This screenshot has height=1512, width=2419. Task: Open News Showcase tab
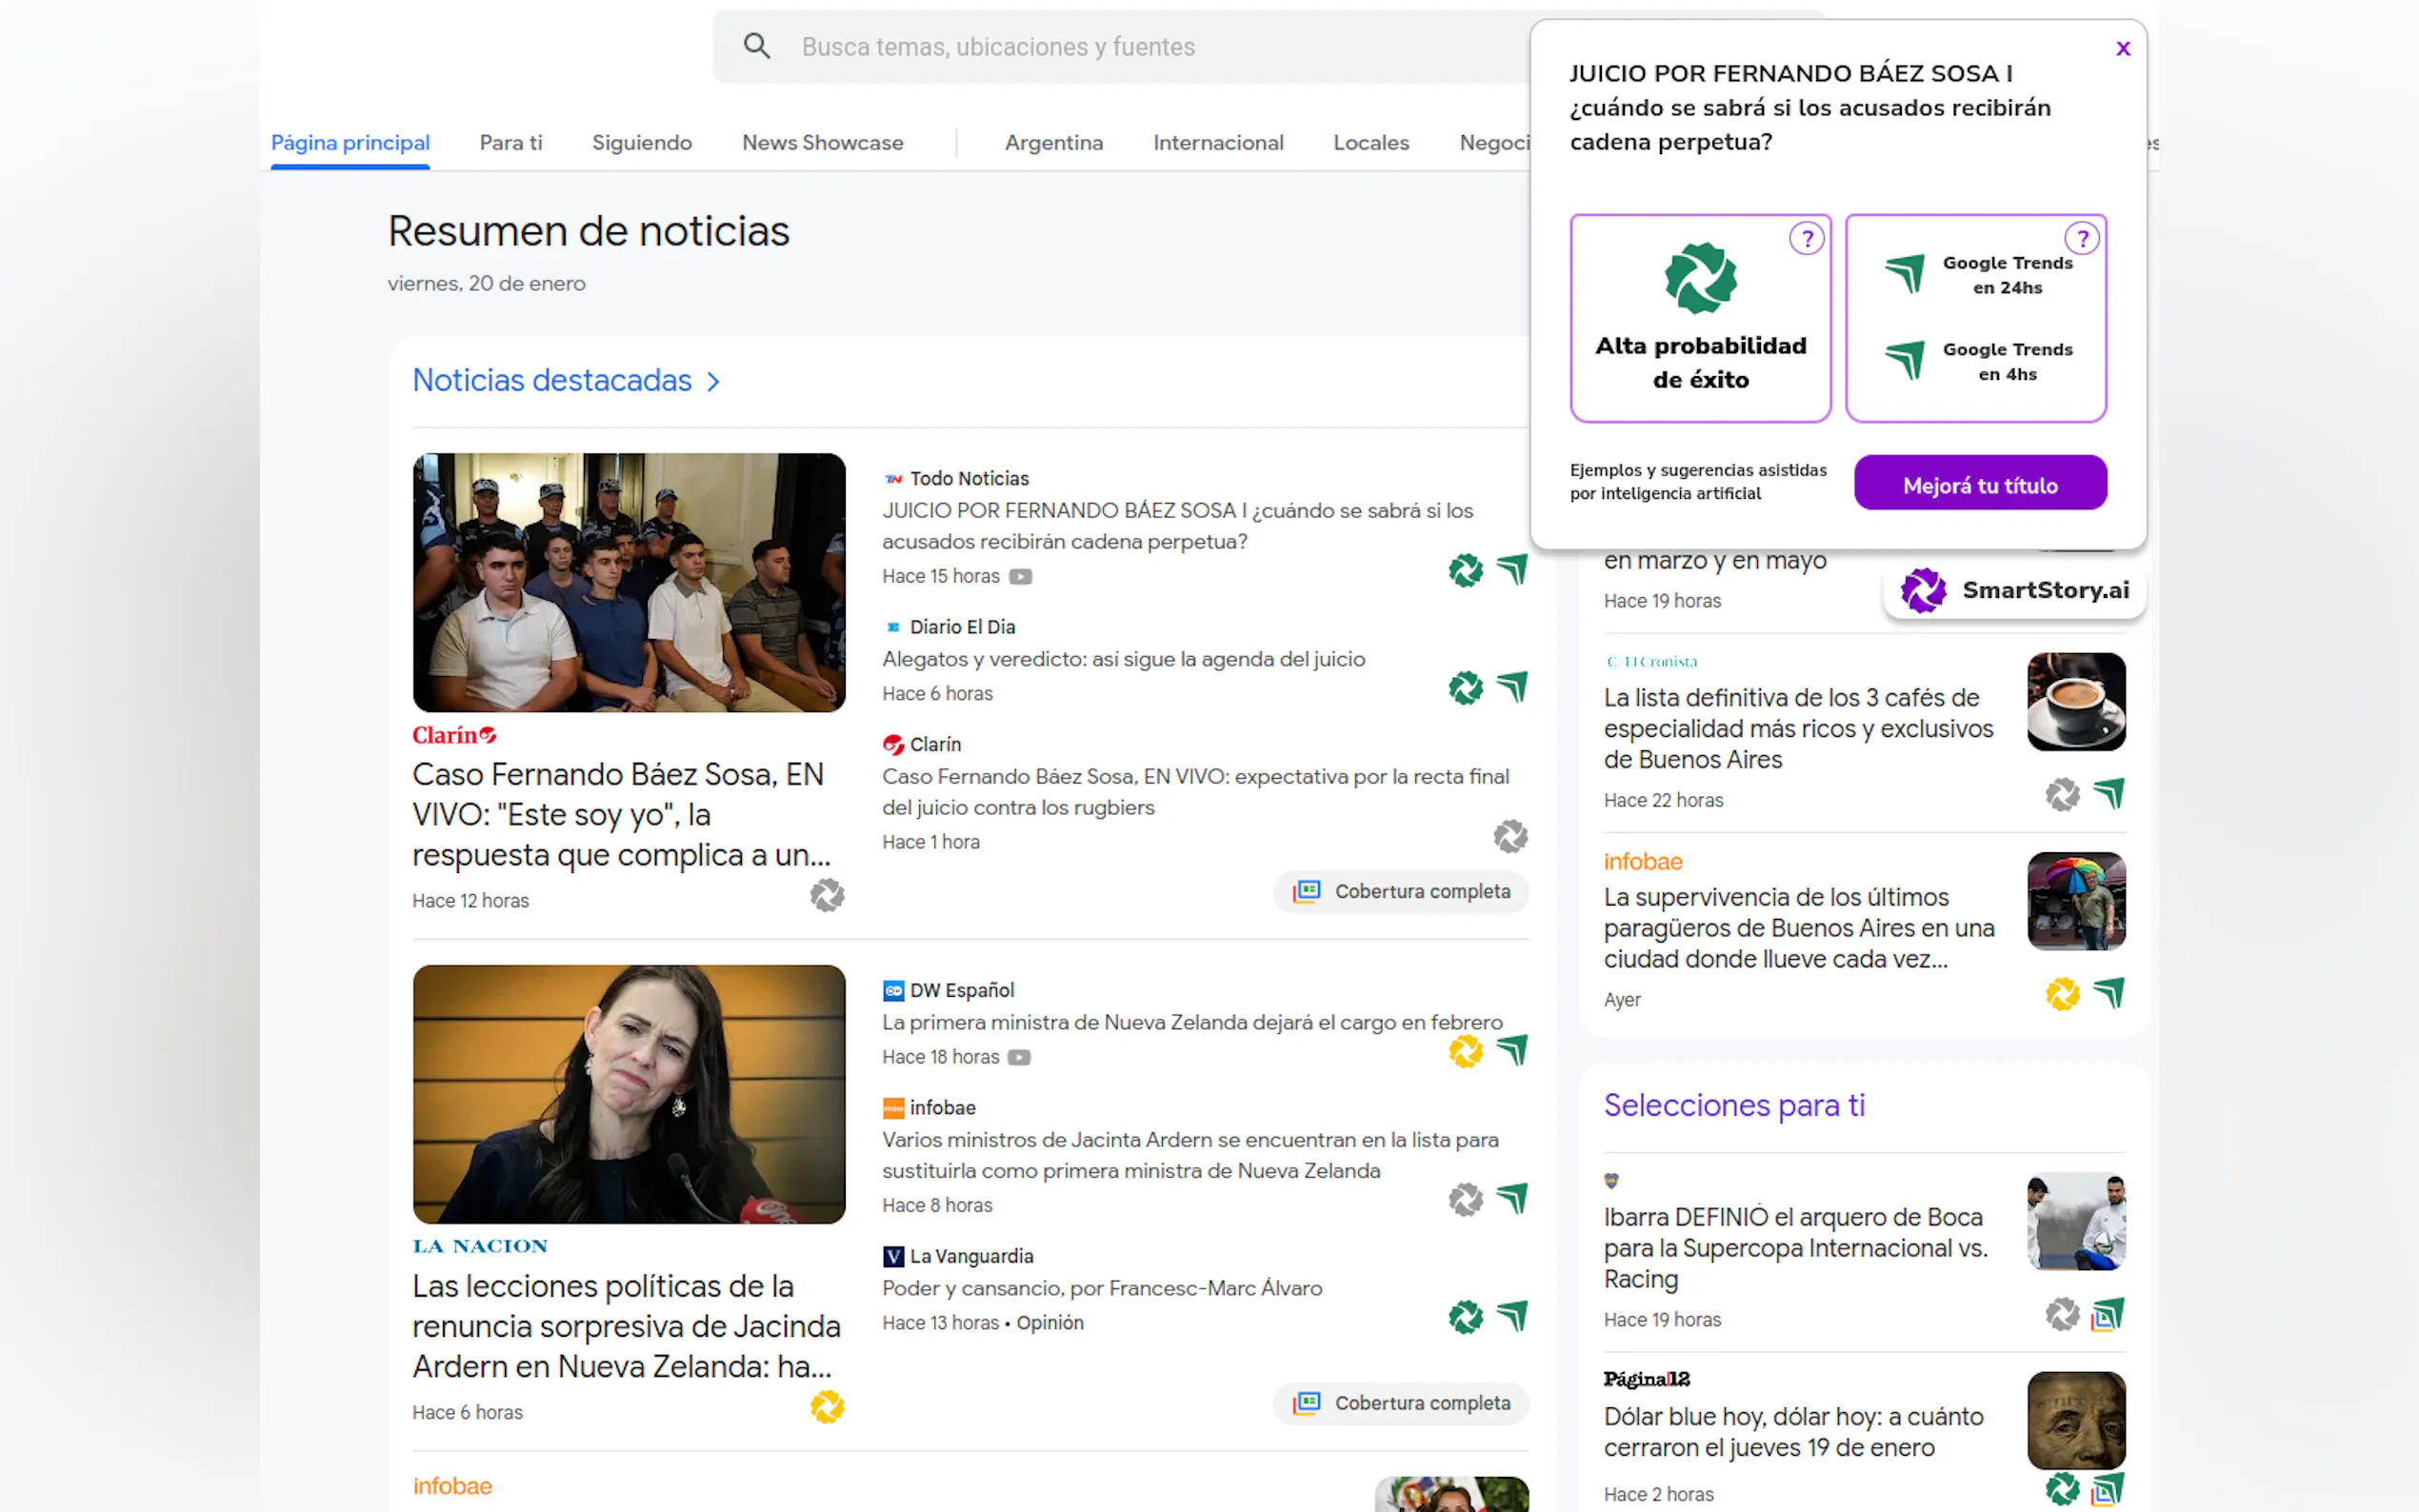[822, 143]
